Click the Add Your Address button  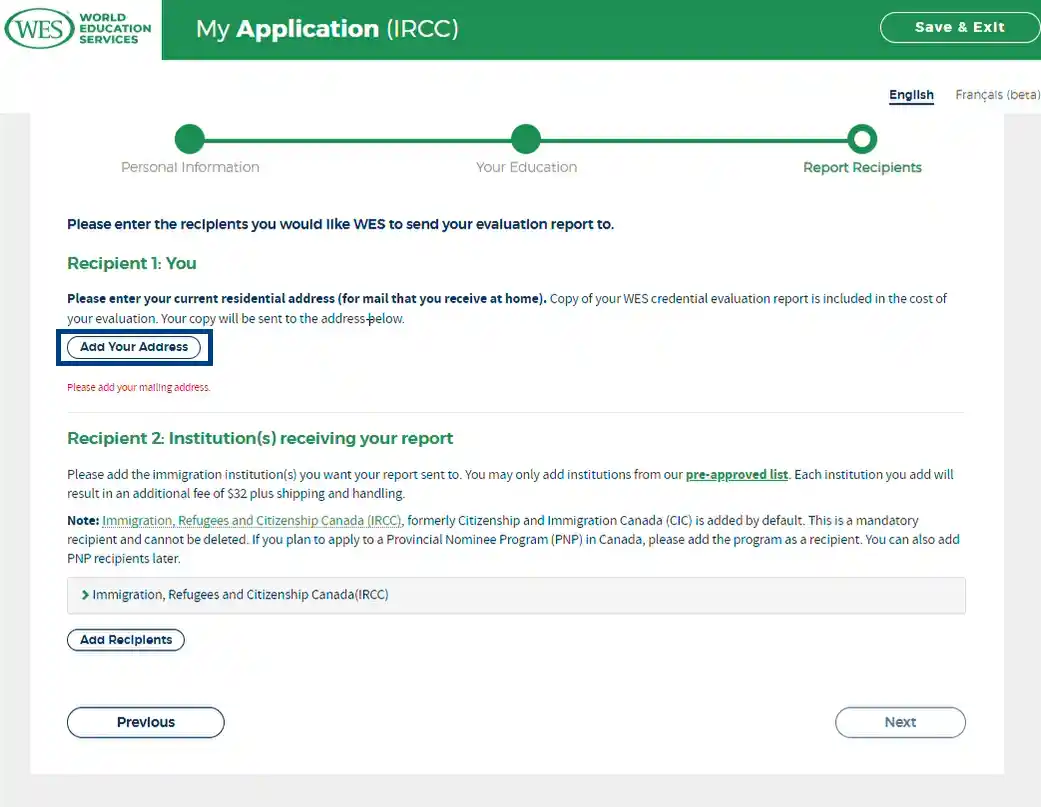tap(134, 347)
